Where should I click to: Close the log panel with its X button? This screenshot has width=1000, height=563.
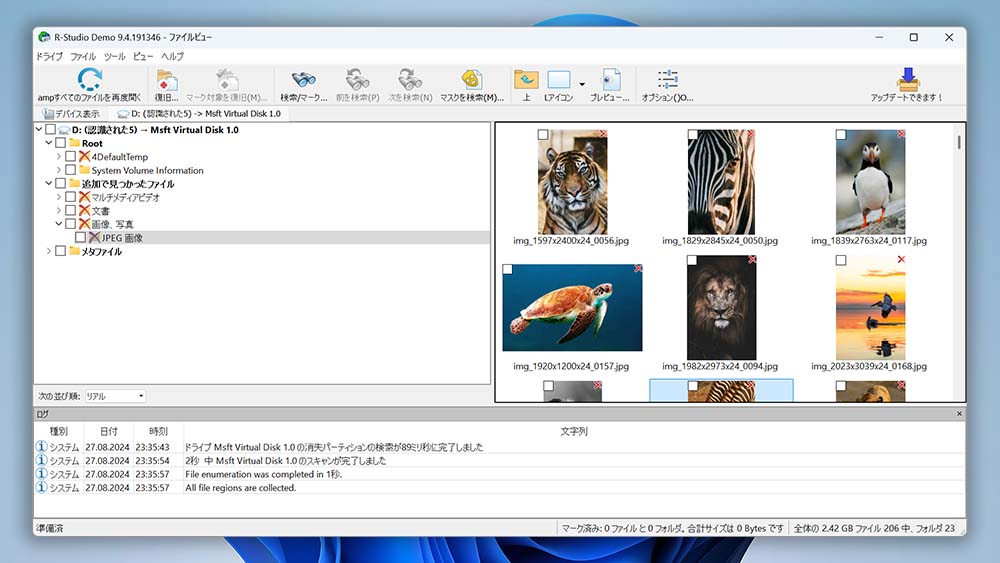pyautogui.click(x=959, y=414)
